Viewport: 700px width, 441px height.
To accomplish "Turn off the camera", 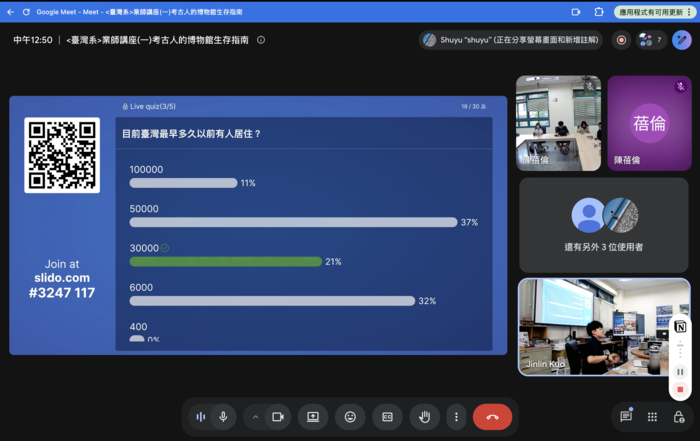I will 278,417.
